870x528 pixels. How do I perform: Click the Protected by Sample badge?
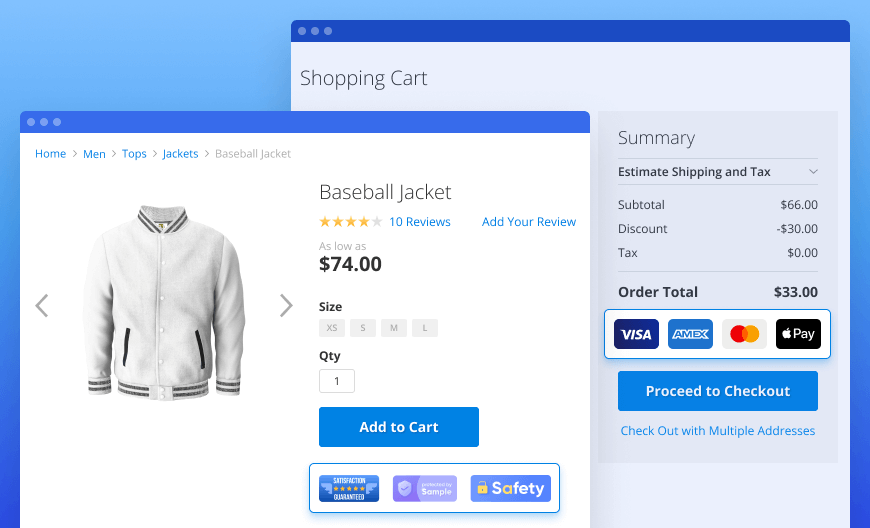425,488
